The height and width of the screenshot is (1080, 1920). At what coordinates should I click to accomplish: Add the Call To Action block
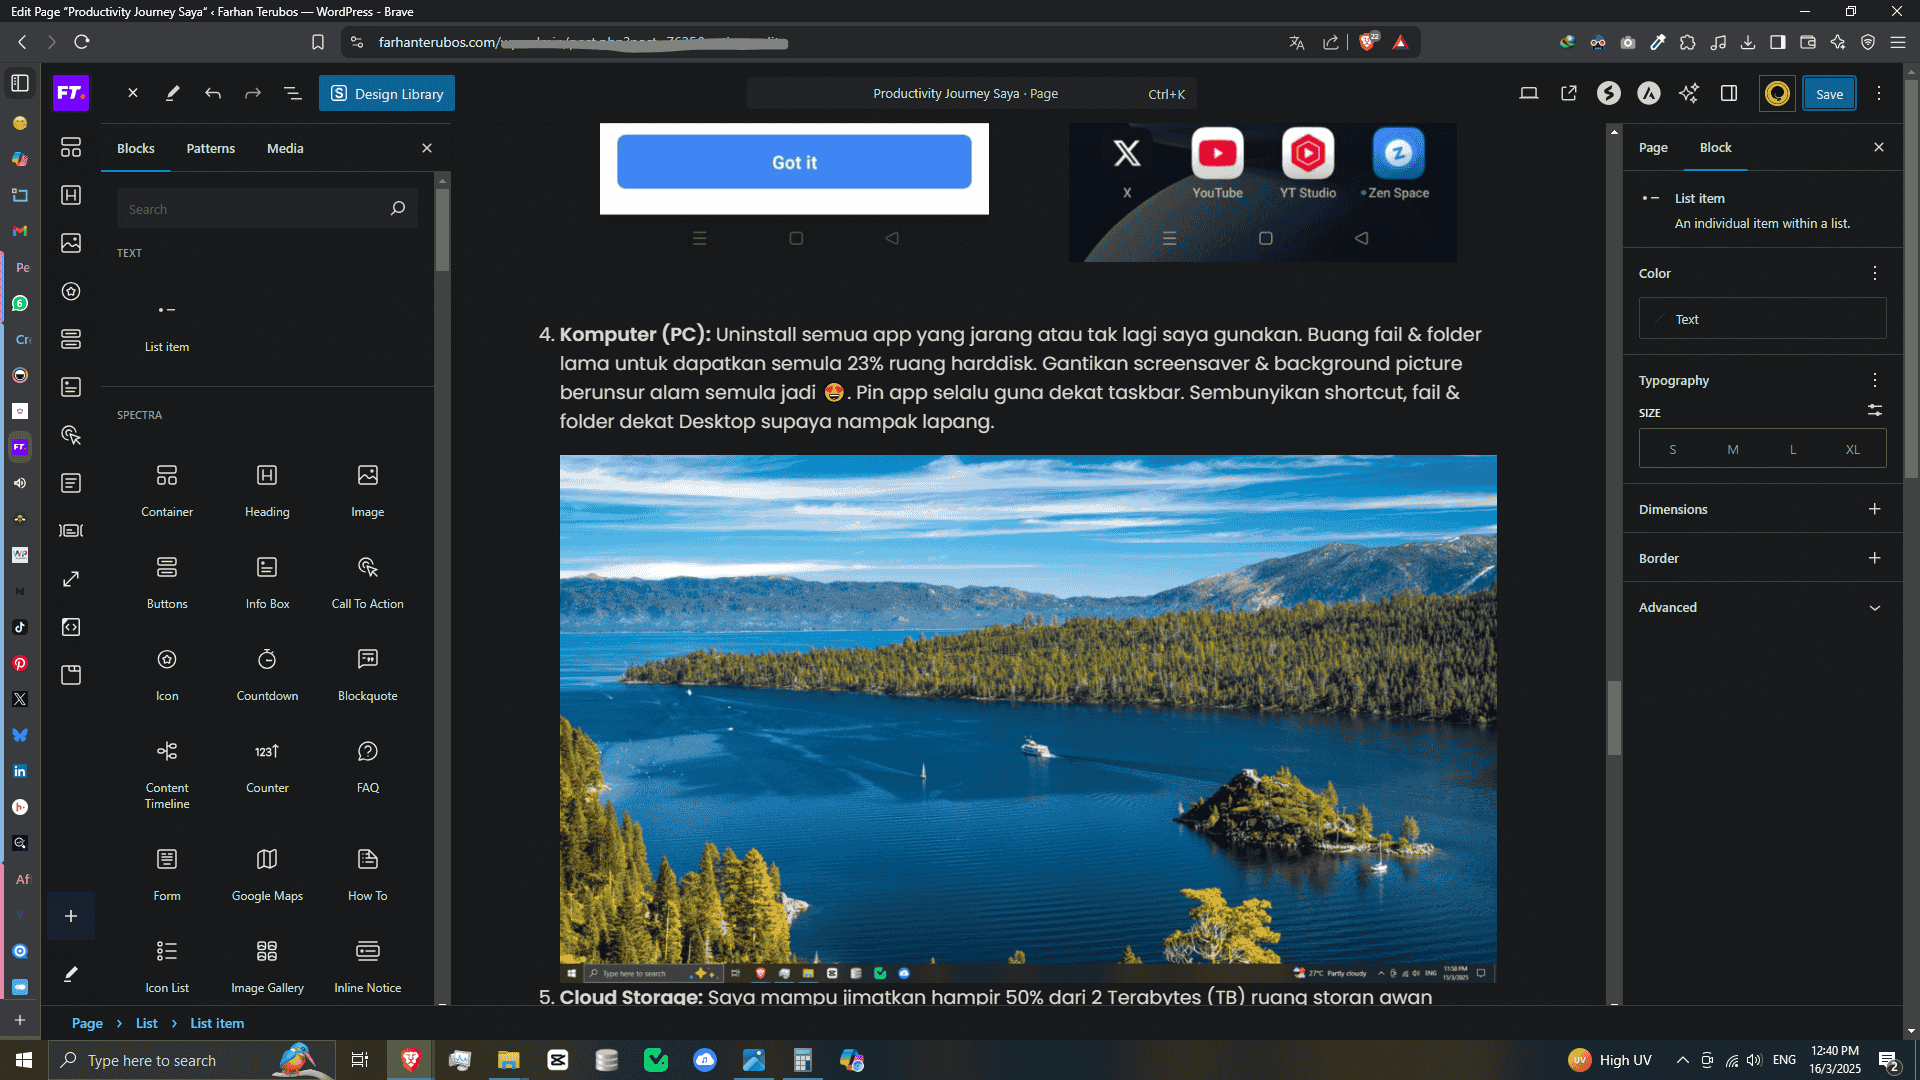tap(367, 581)
